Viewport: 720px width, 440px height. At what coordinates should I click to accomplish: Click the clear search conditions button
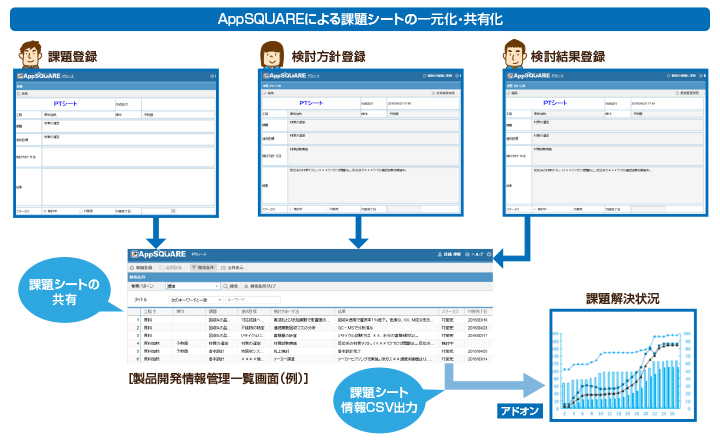coord(260,286)
